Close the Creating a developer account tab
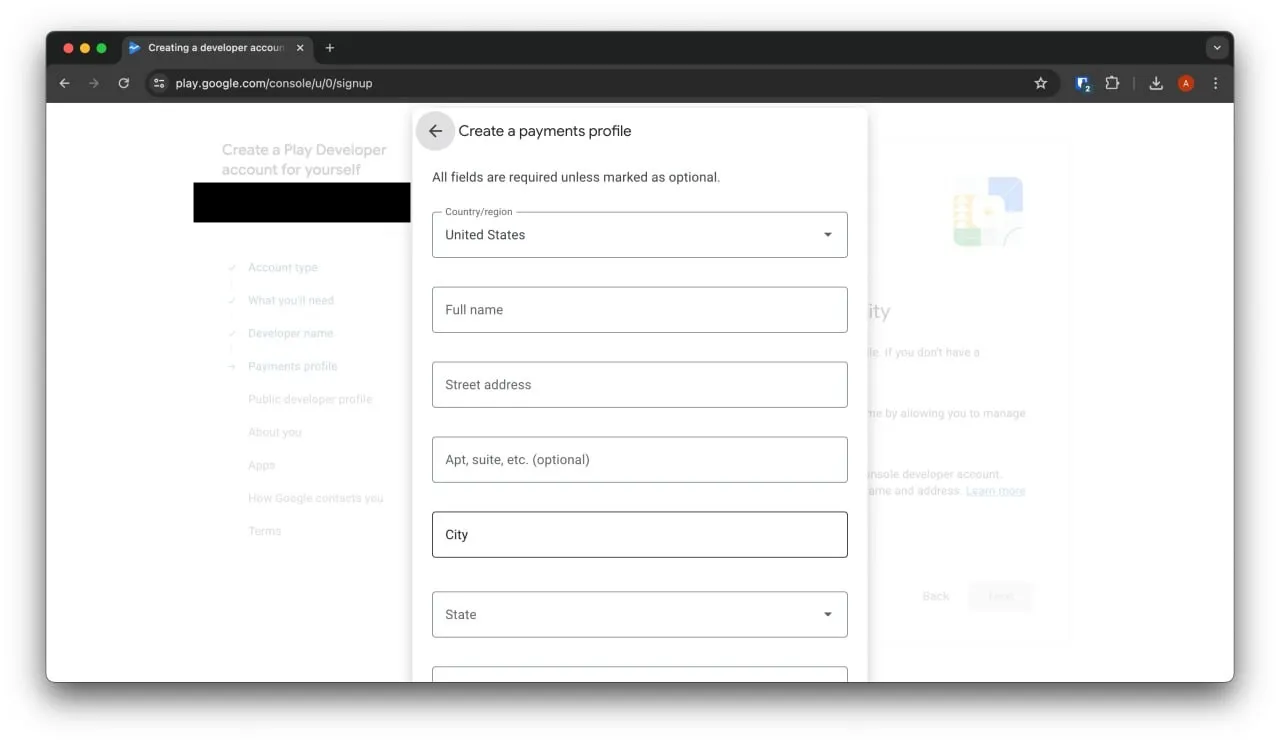 click(300, 47)
